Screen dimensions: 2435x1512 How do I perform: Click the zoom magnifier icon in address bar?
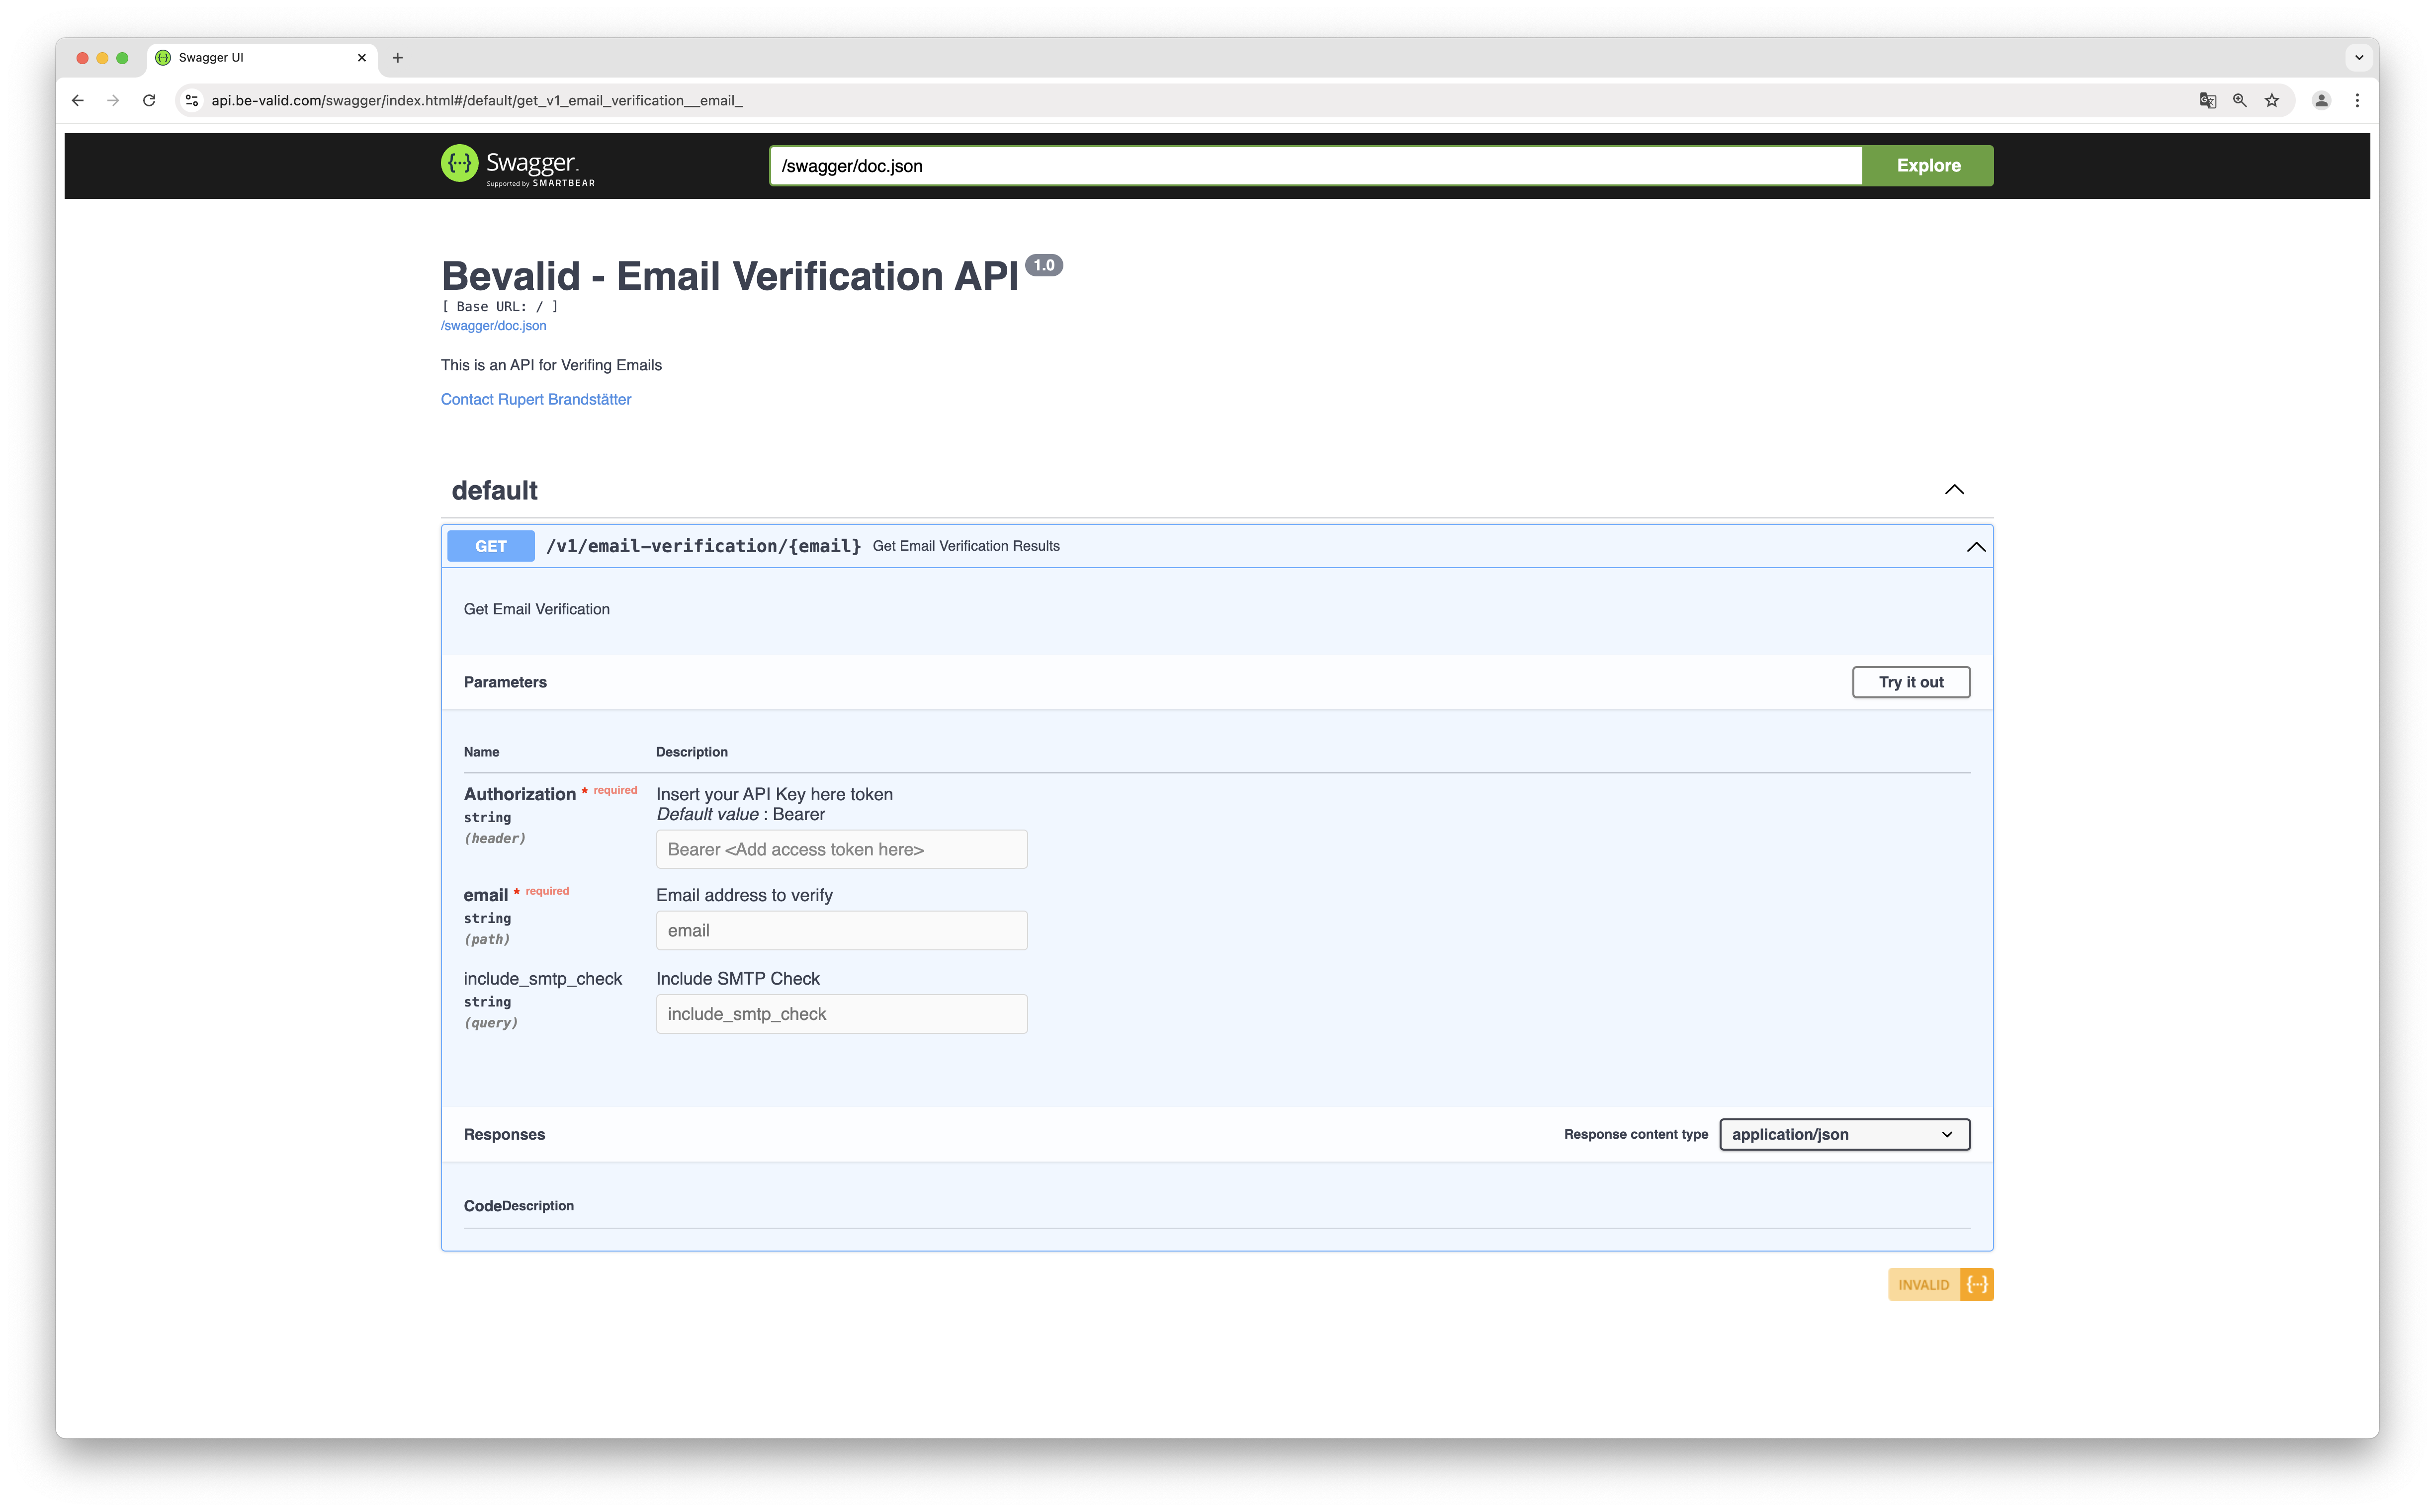click(2240, 100)
